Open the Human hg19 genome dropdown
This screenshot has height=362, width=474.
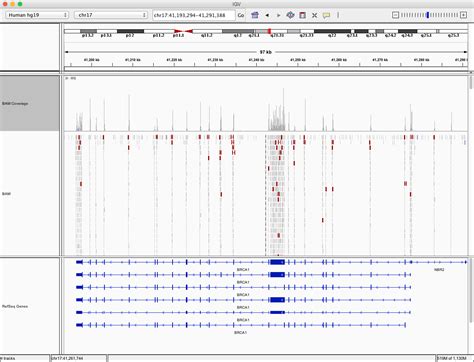[x=37, y=15]
